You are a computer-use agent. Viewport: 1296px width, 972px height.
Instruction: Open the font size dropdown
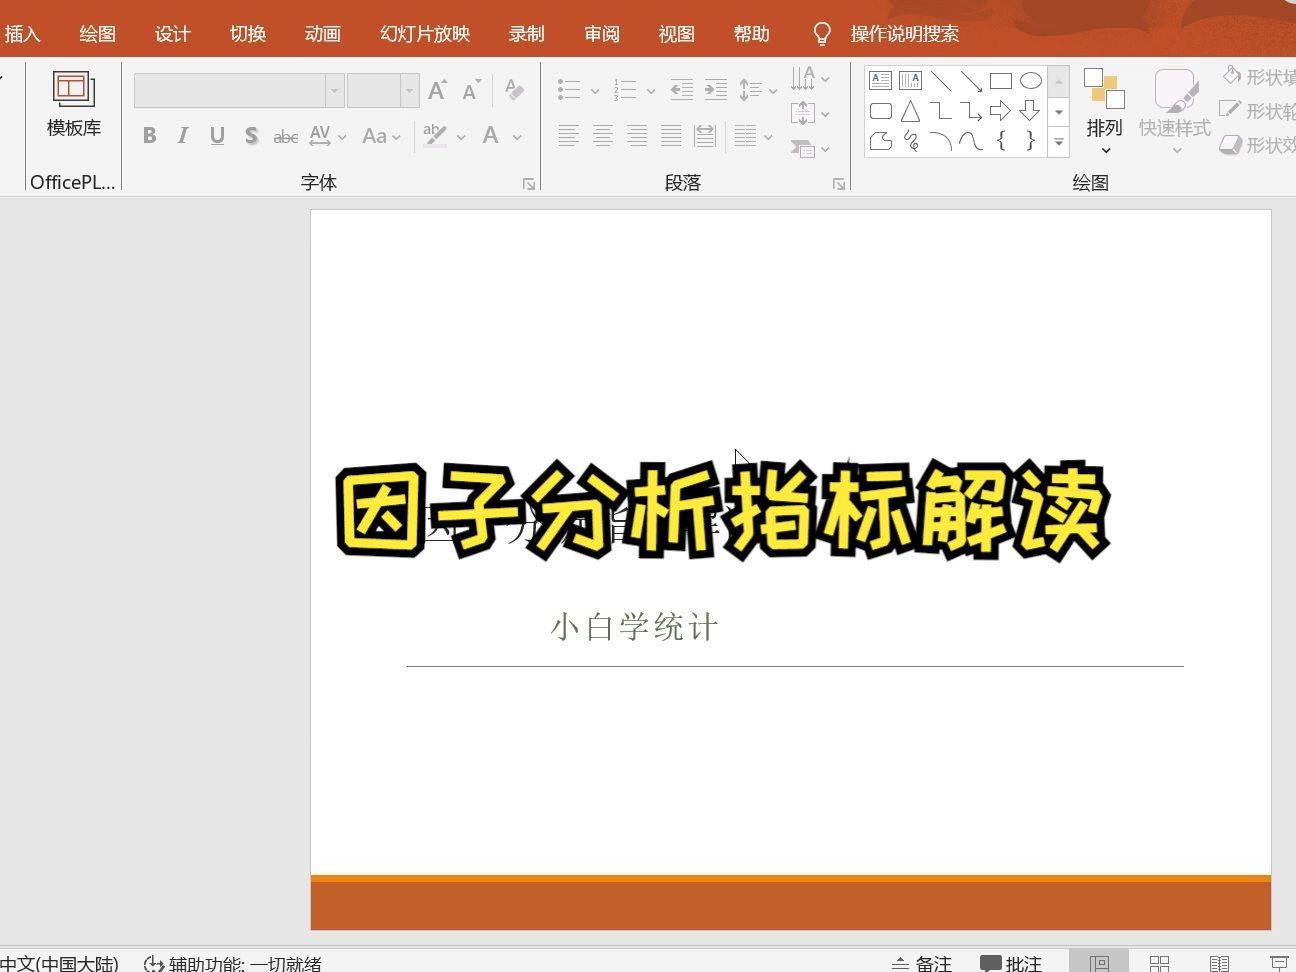[409, 90]
